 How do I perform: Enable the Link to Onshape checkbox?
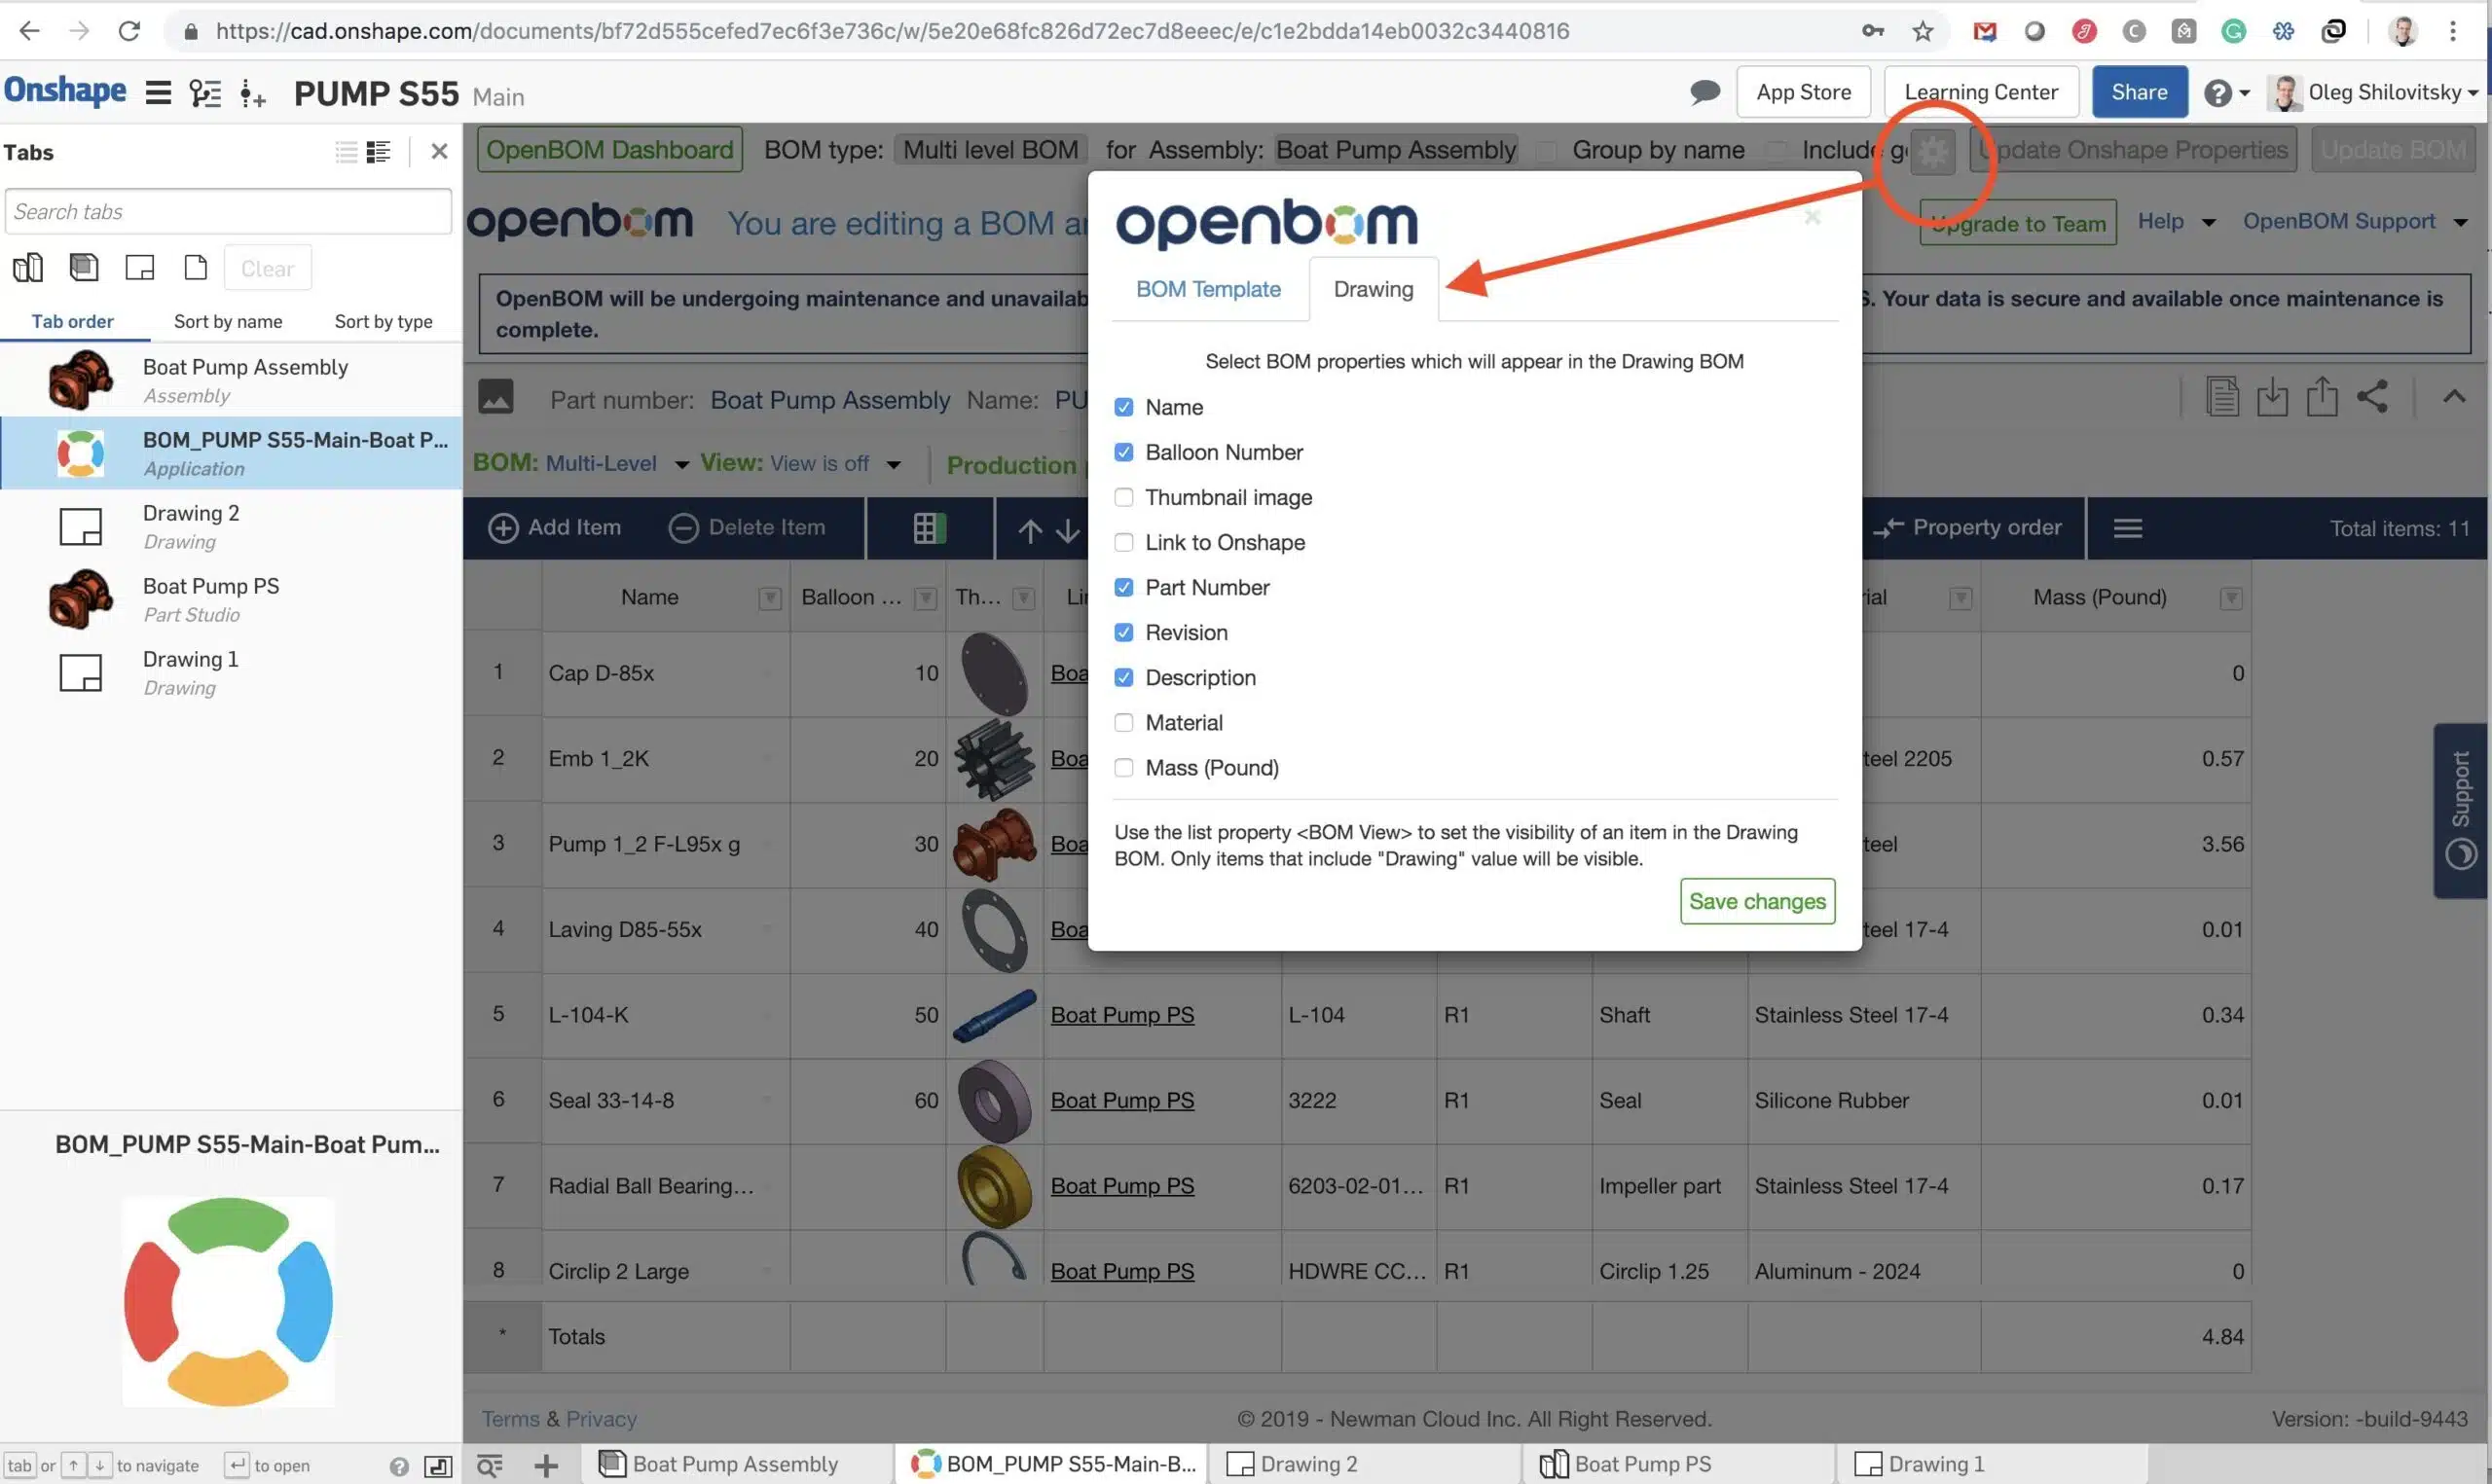tap(1124, 542)
